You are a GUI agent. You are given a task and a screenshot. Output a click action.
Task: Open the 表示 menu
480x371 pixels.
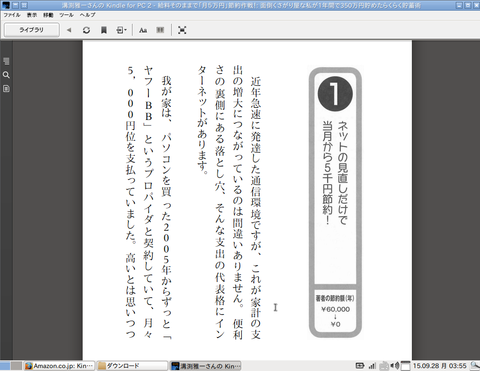click(x=32, y=15)
